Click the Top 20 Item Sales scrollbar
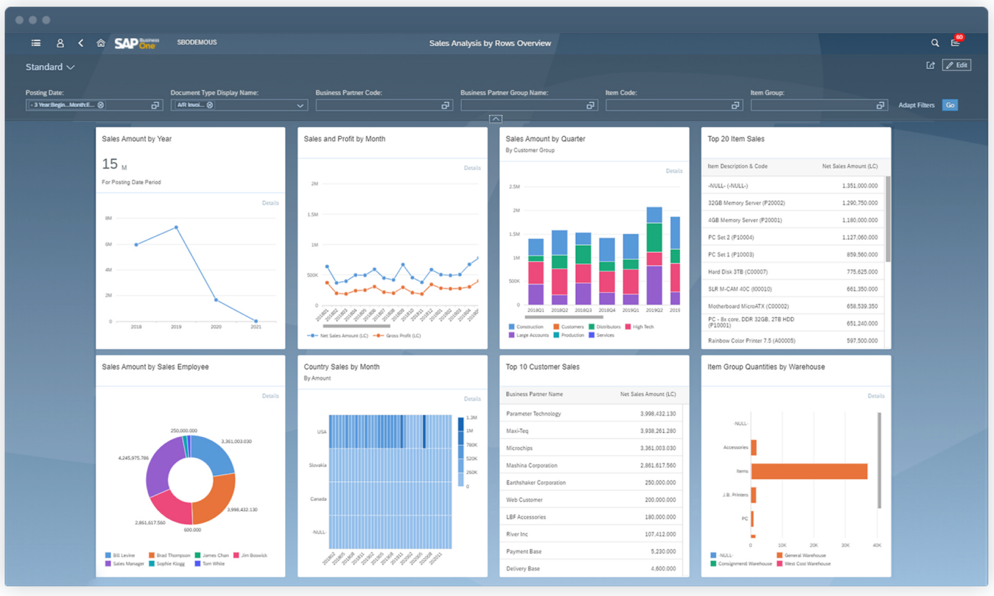 (x=887, y=220)
